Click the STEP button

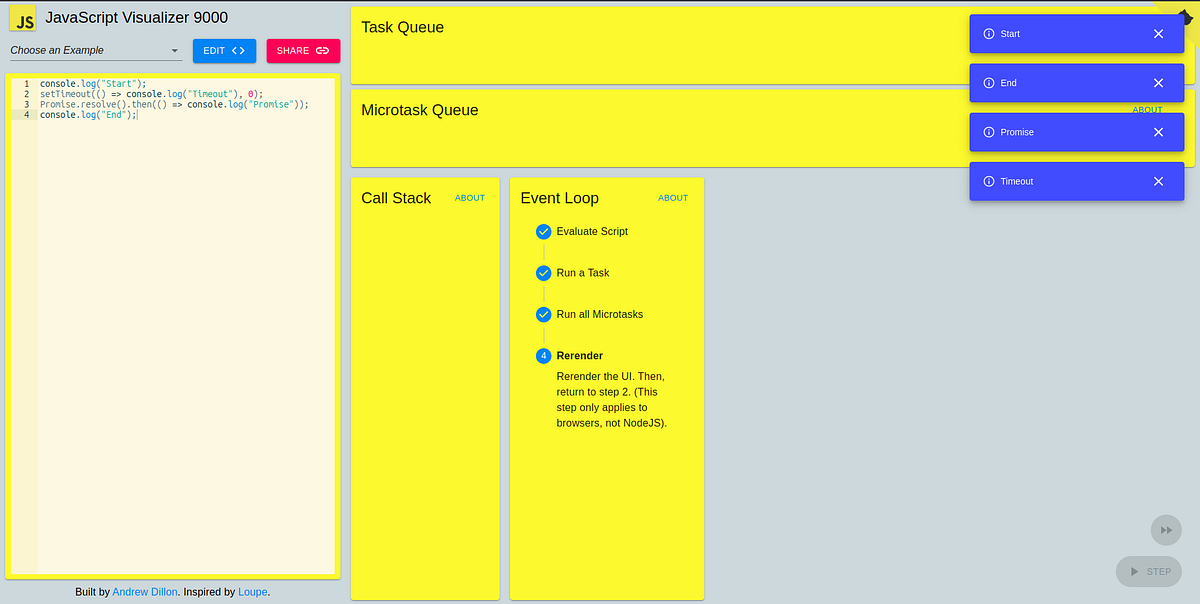coord(1149,571)
